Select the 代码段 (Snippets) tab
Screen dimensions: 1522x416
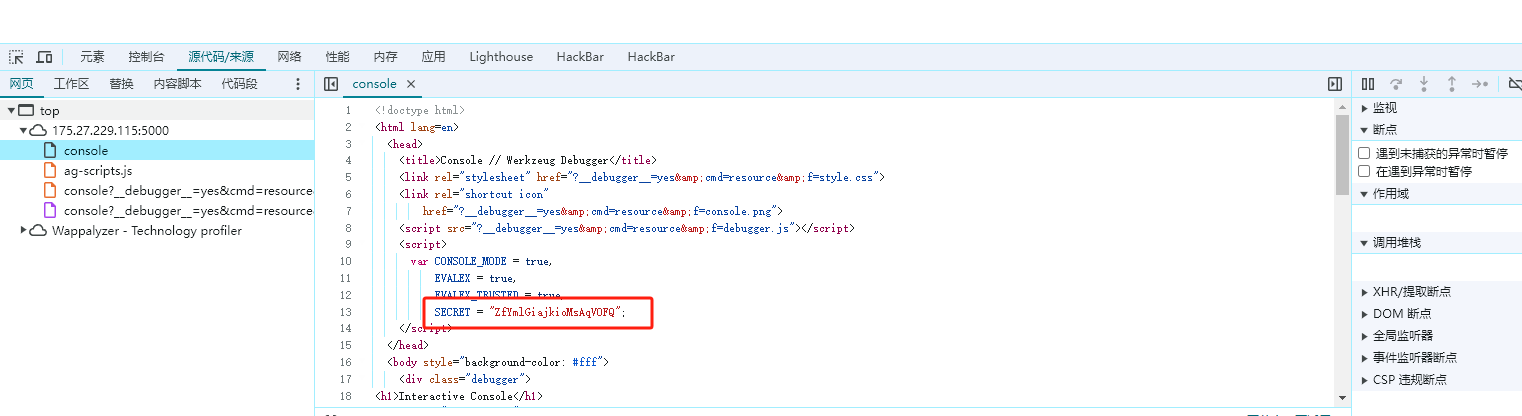coord(239,84)
